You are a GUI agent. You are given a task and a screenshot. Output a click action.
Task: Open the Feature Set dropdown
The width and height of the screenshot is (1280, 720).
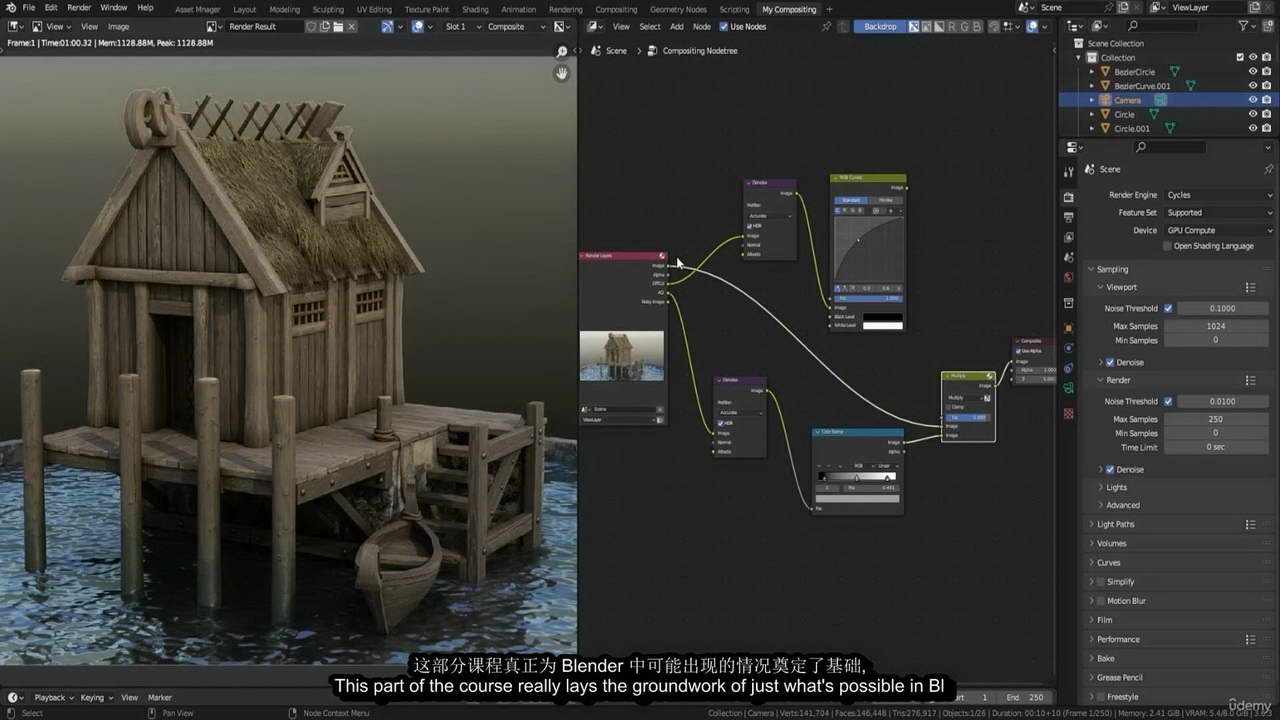[x=1219, y=212]
